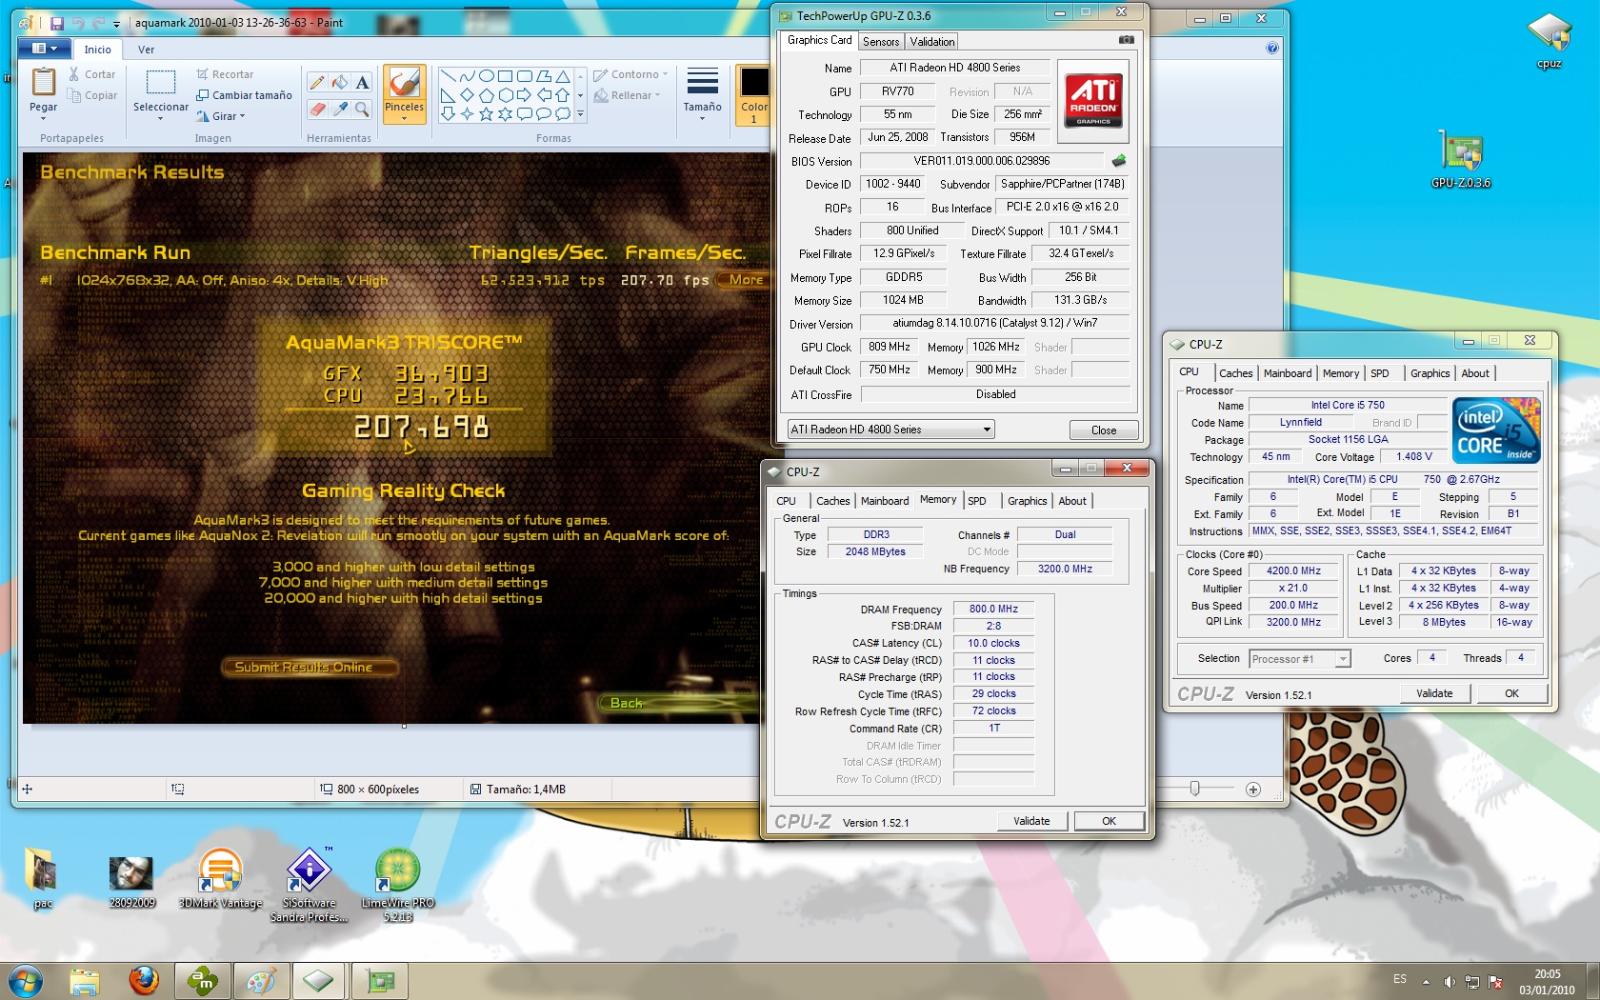Expand the Pegar dropdown arrow
The height and width of the screenshot is (1000, 1600).
43,118
